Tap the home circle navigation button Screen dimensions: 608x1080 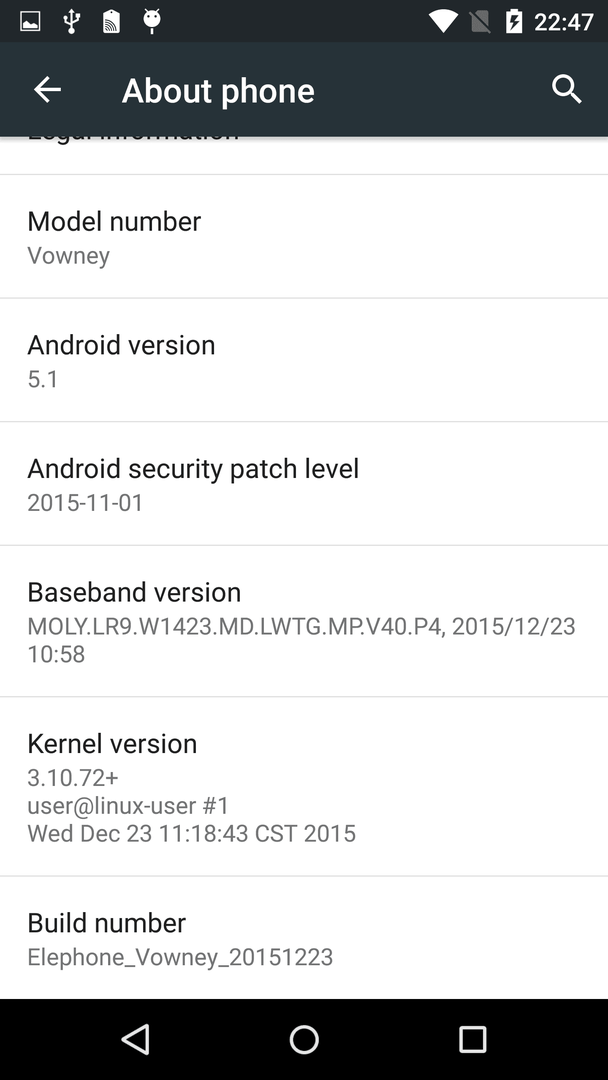pyautogui.click(x=304, y=1039)
